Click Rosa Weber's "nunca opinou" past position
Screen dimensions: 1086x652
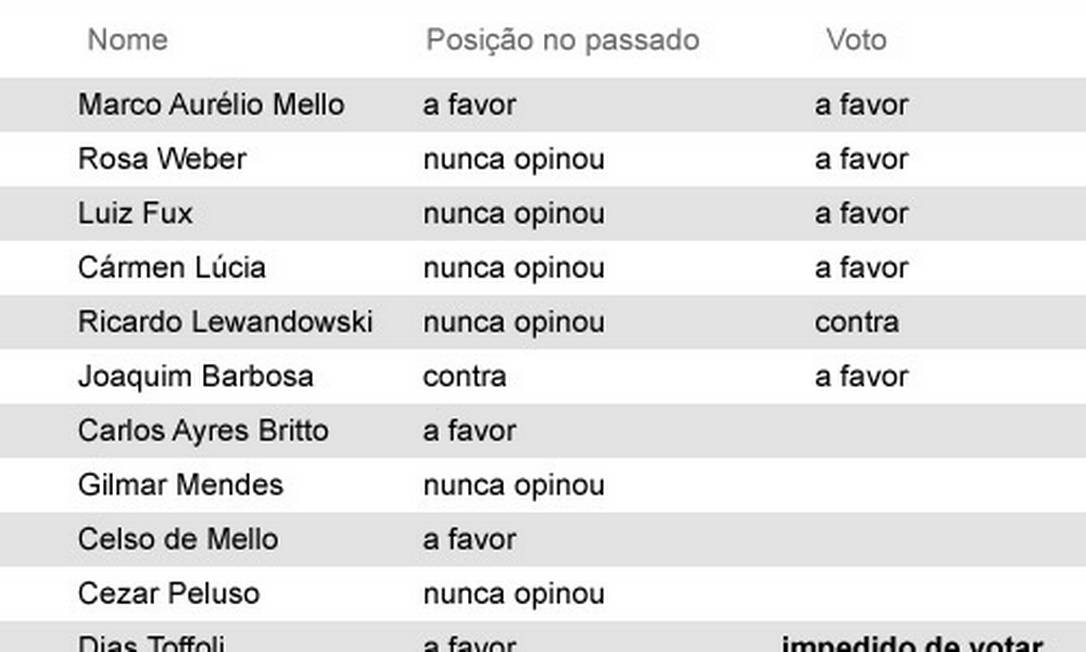(513, 159)
